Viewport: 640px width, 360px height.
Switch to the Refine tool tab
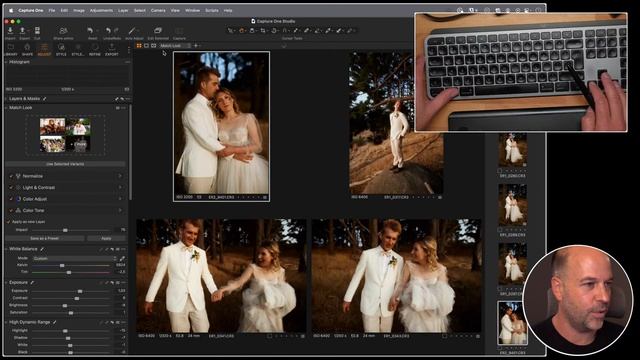click(95, 50)
